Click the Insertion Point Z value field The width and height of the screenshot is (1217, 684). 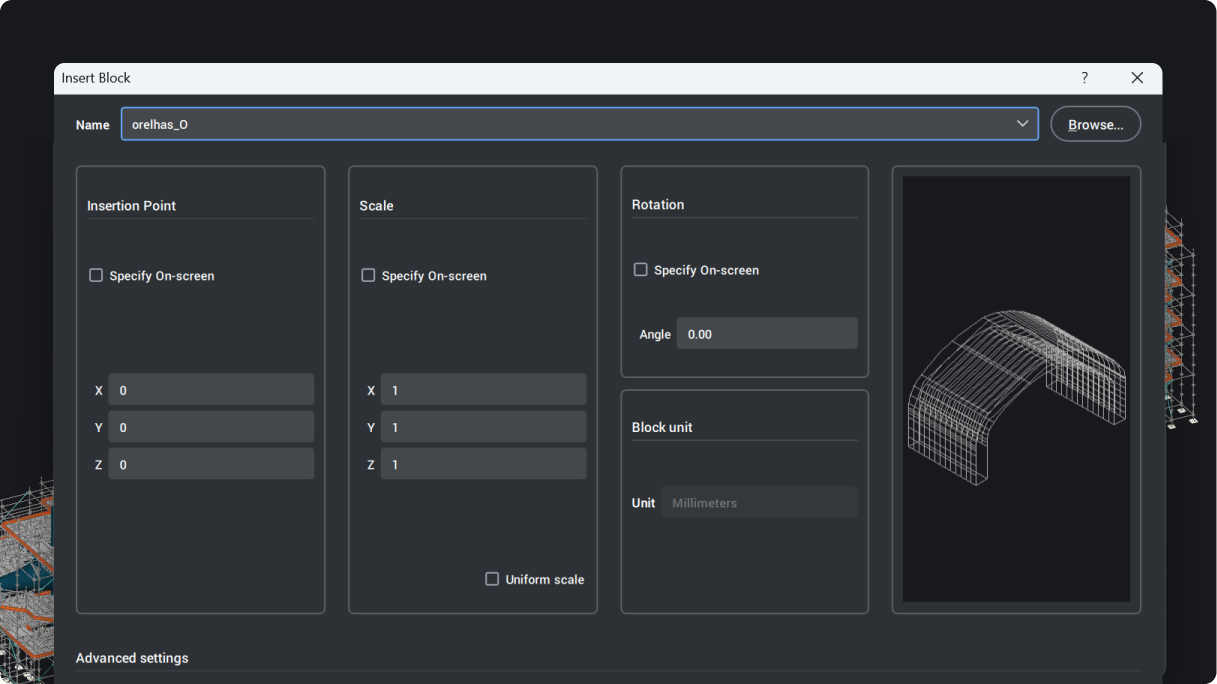[211, 463]
